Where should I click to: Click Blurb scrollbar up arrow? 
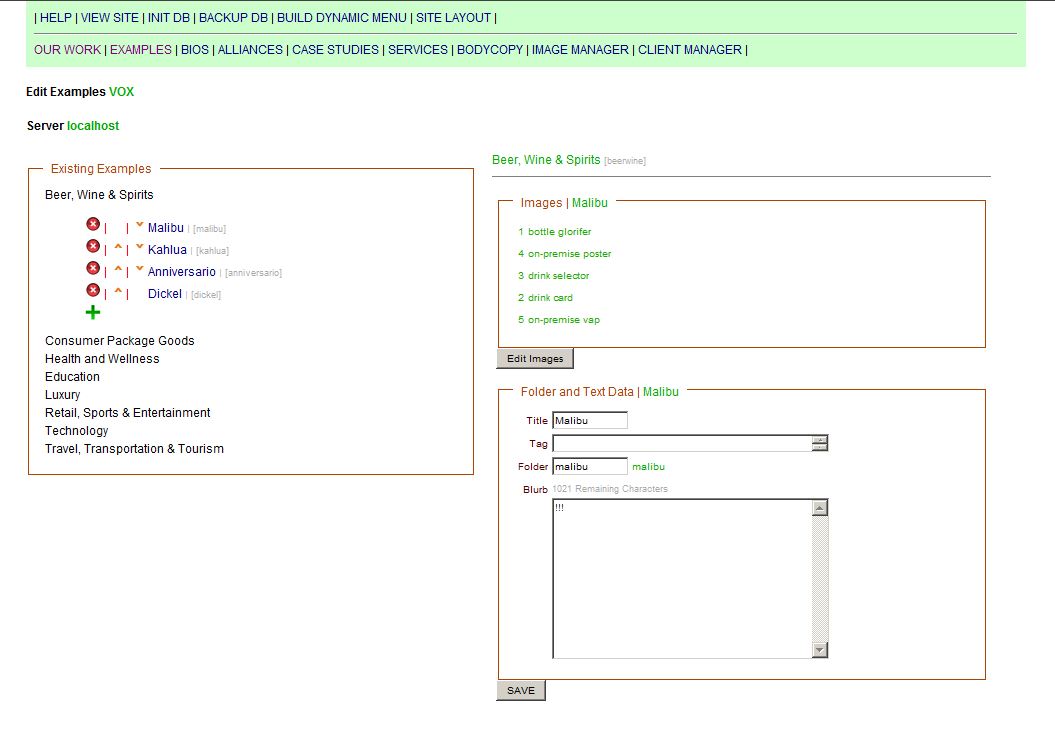tap(820, 508)
